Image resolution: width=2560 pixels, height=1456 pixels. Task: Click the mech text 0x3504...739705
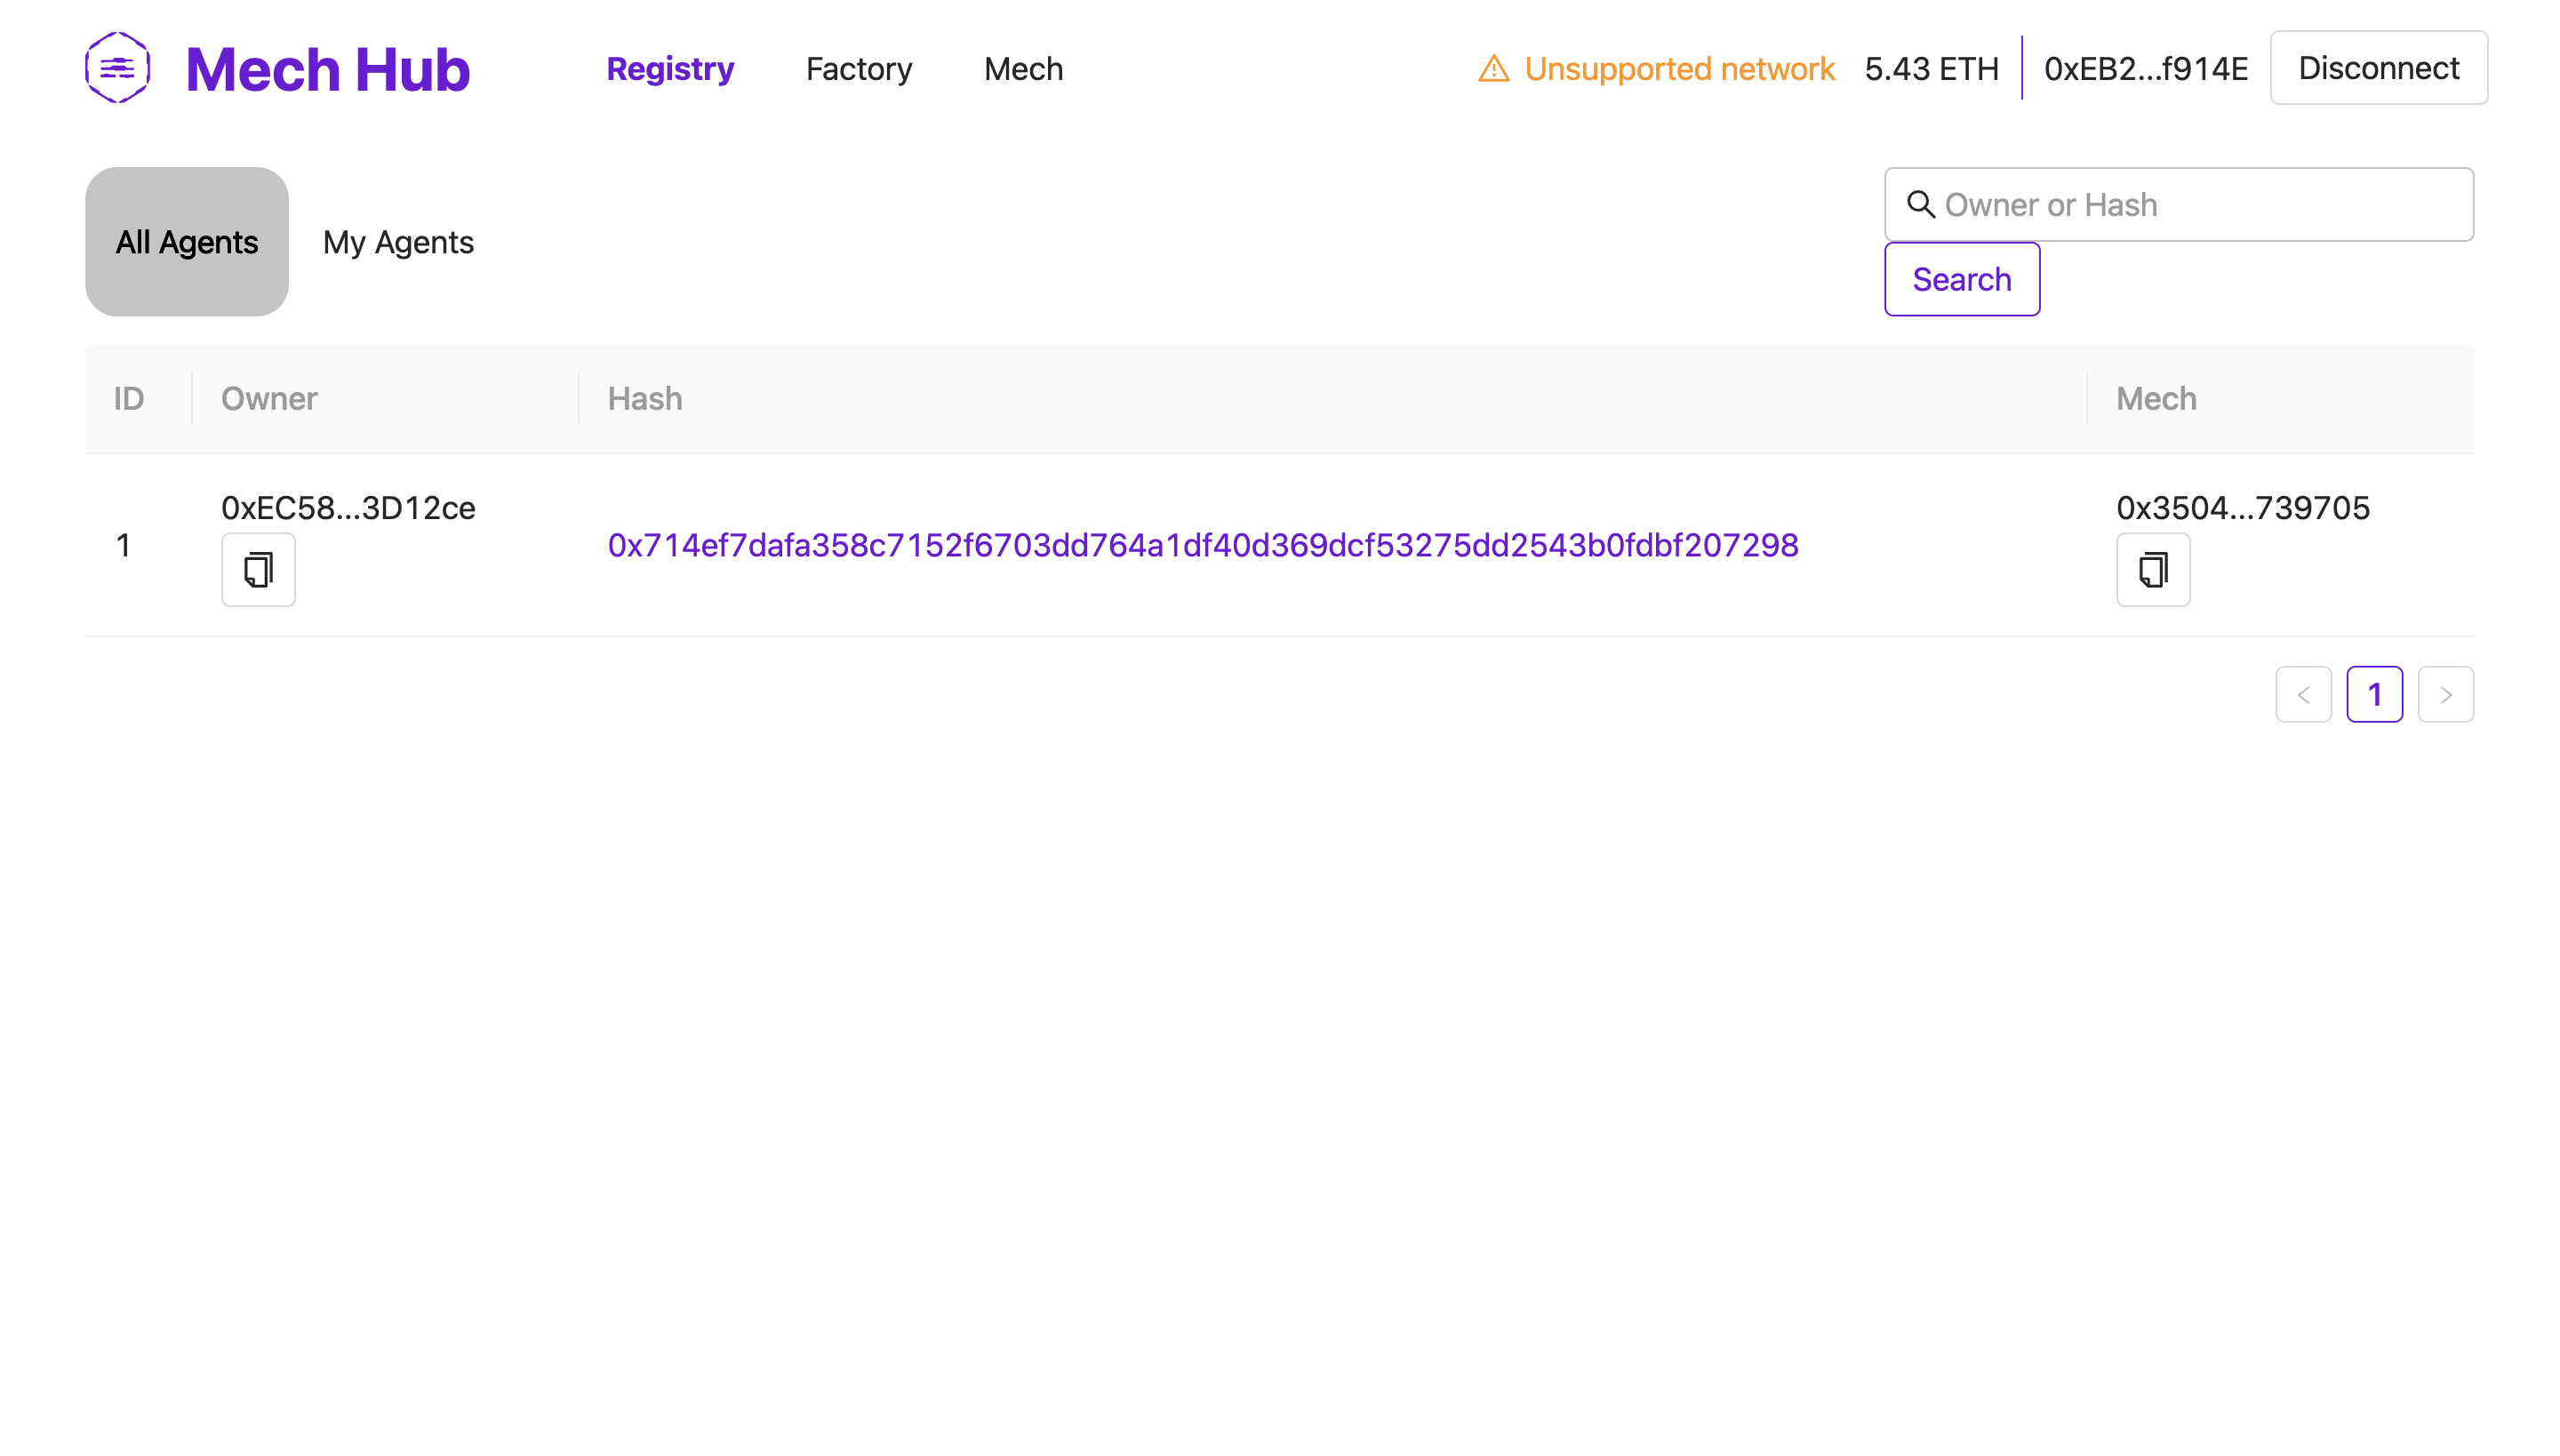point(2242,507)
